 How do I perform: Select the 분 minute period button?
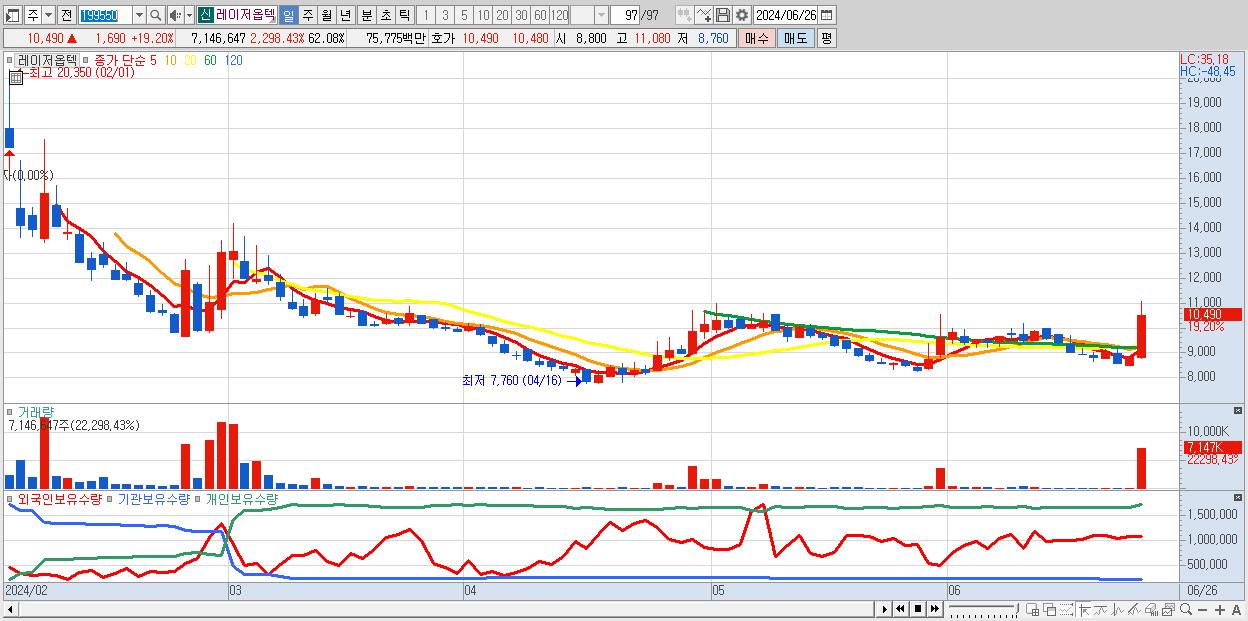click(x=366, y=15)
